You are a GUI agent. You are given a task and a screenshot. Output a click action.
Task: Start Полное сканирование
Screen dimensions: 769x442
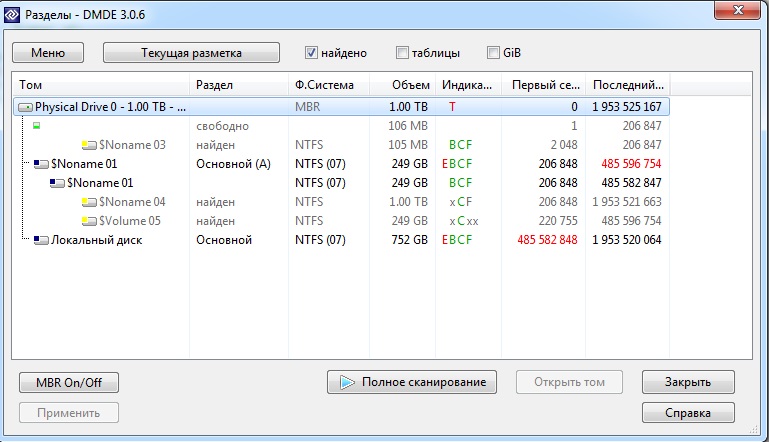412,382
